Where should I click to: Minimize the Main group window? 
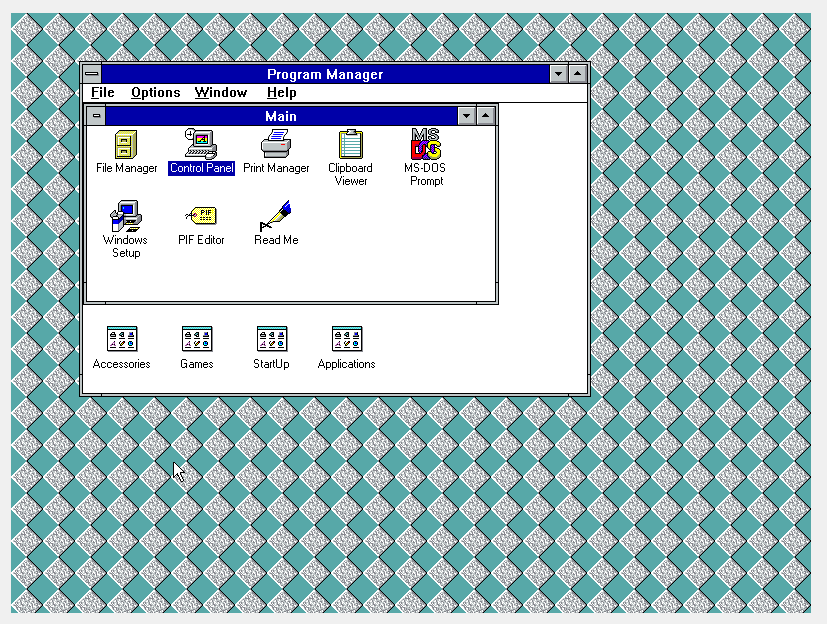click(465, 116)
